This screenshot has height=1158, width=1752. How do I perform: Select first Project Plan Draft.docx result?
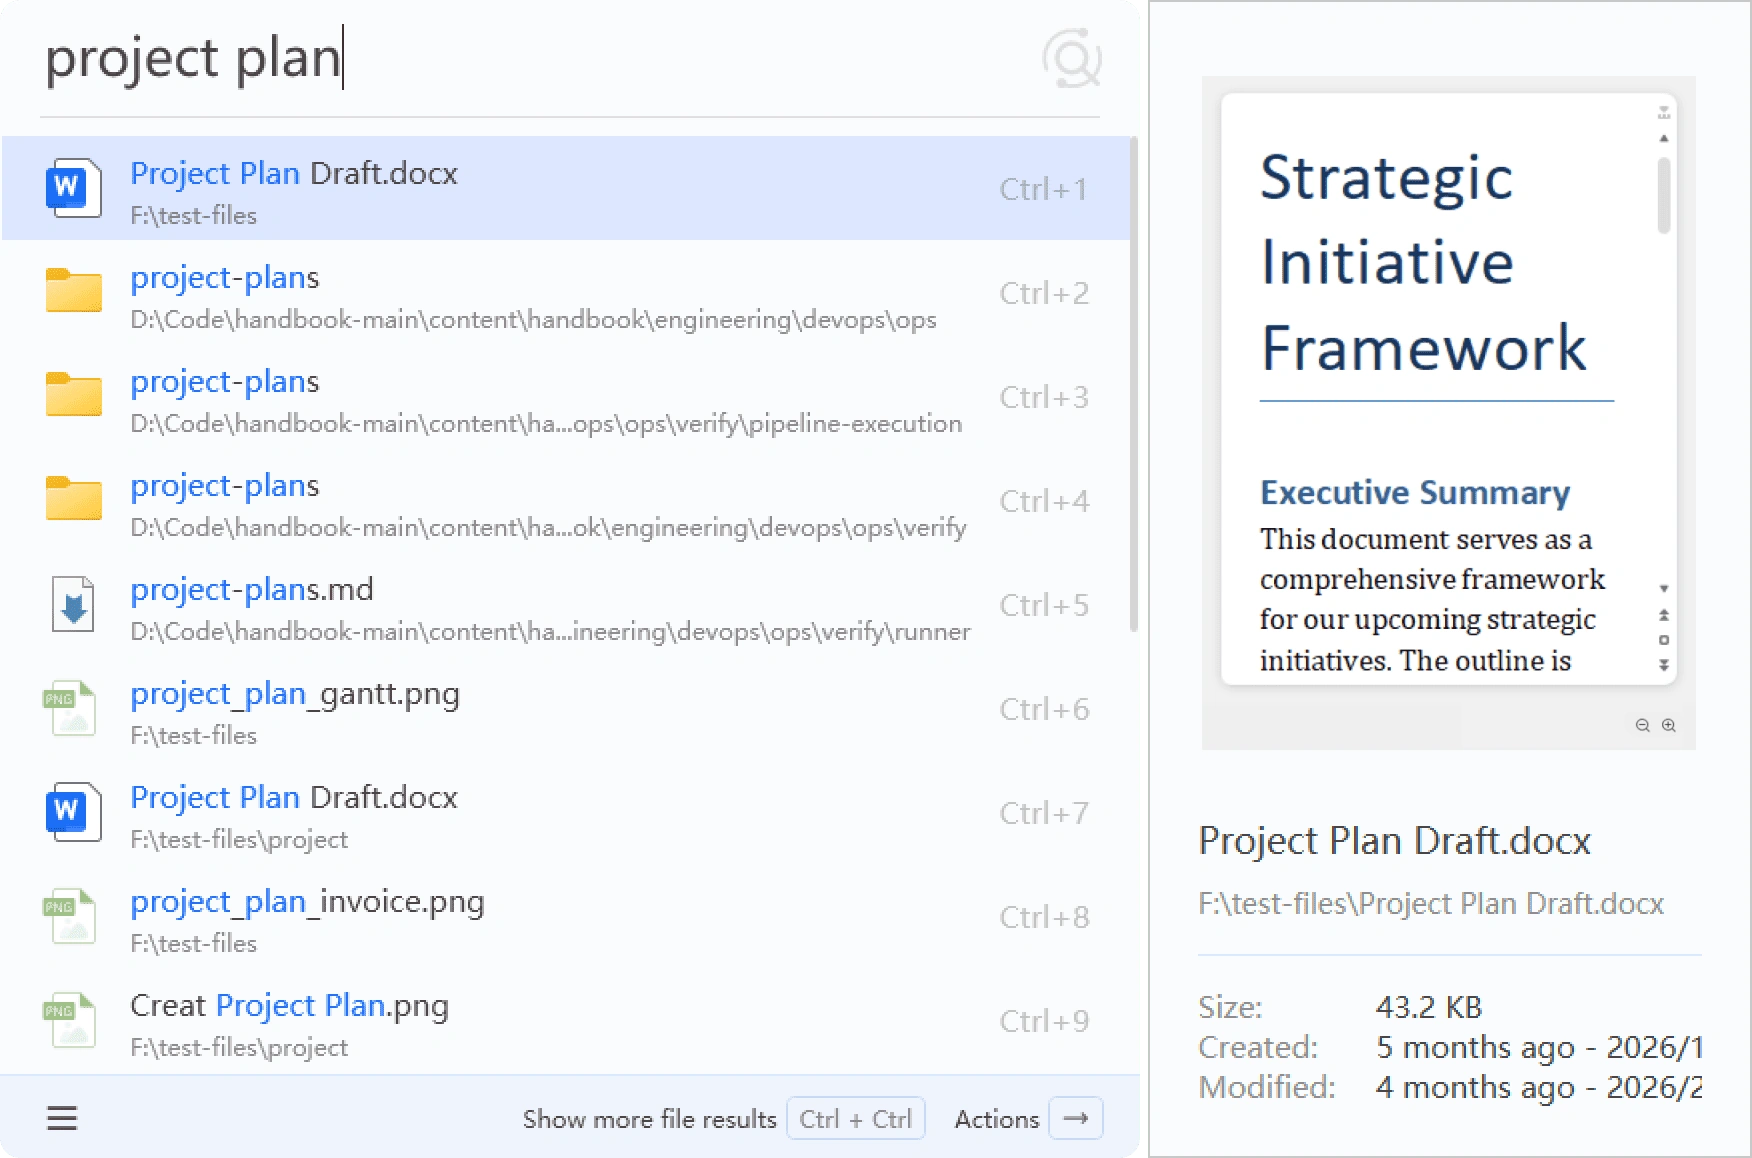pyautogui.click(x=566, y=188)
